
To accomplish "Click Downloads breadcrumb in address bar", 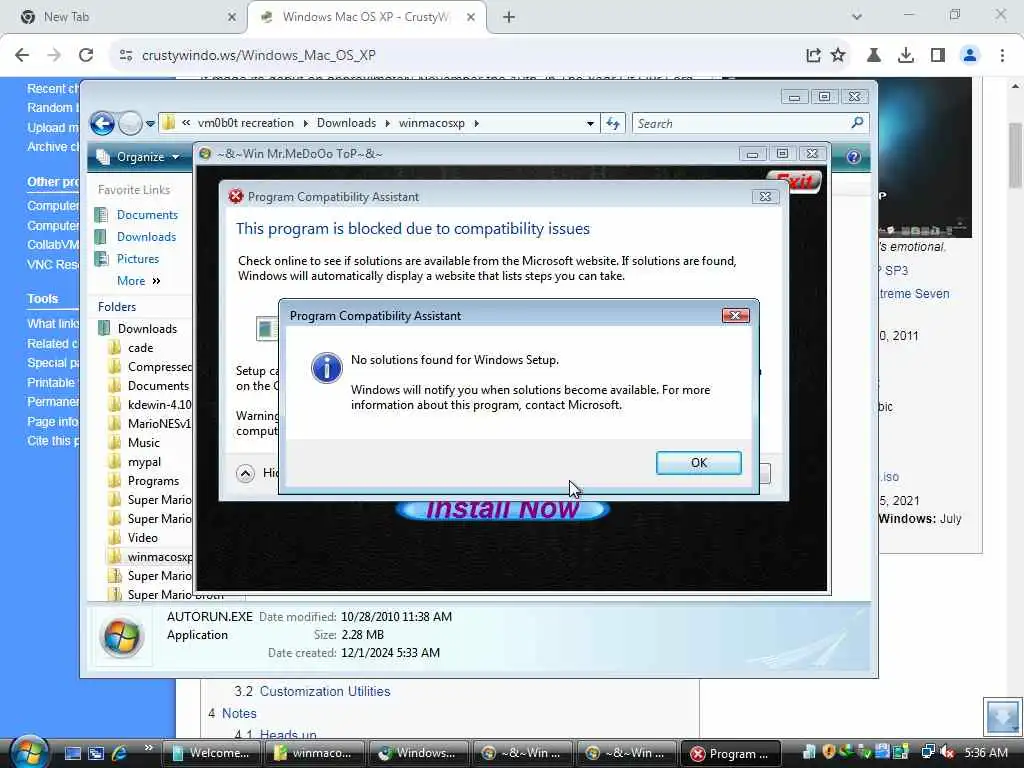I will coord(346,123).
